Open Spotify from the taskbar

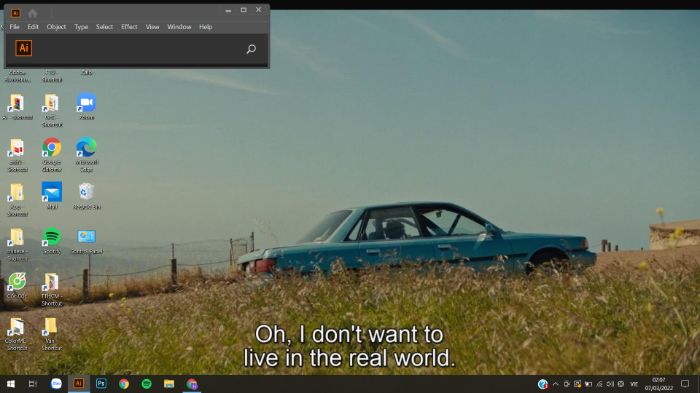coord(146,384)
